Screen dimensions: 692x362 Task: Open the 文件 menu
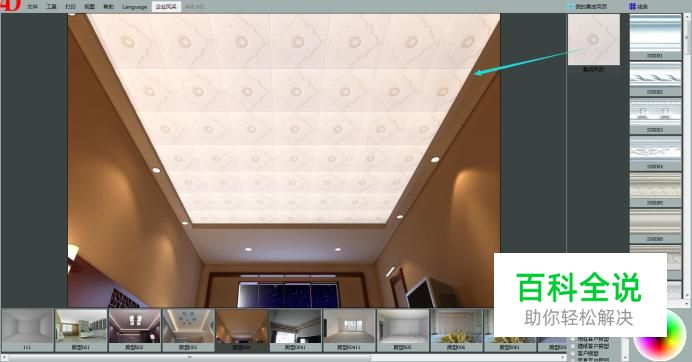coord(32,7)
